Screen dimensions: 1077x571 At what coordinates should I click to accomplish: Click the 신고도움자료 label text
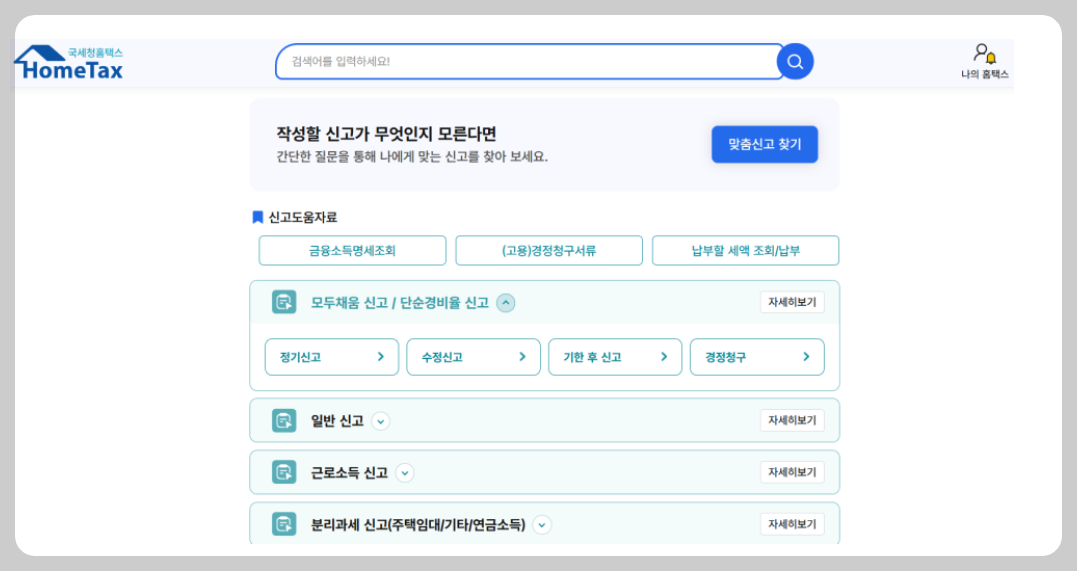coord(303,217)
